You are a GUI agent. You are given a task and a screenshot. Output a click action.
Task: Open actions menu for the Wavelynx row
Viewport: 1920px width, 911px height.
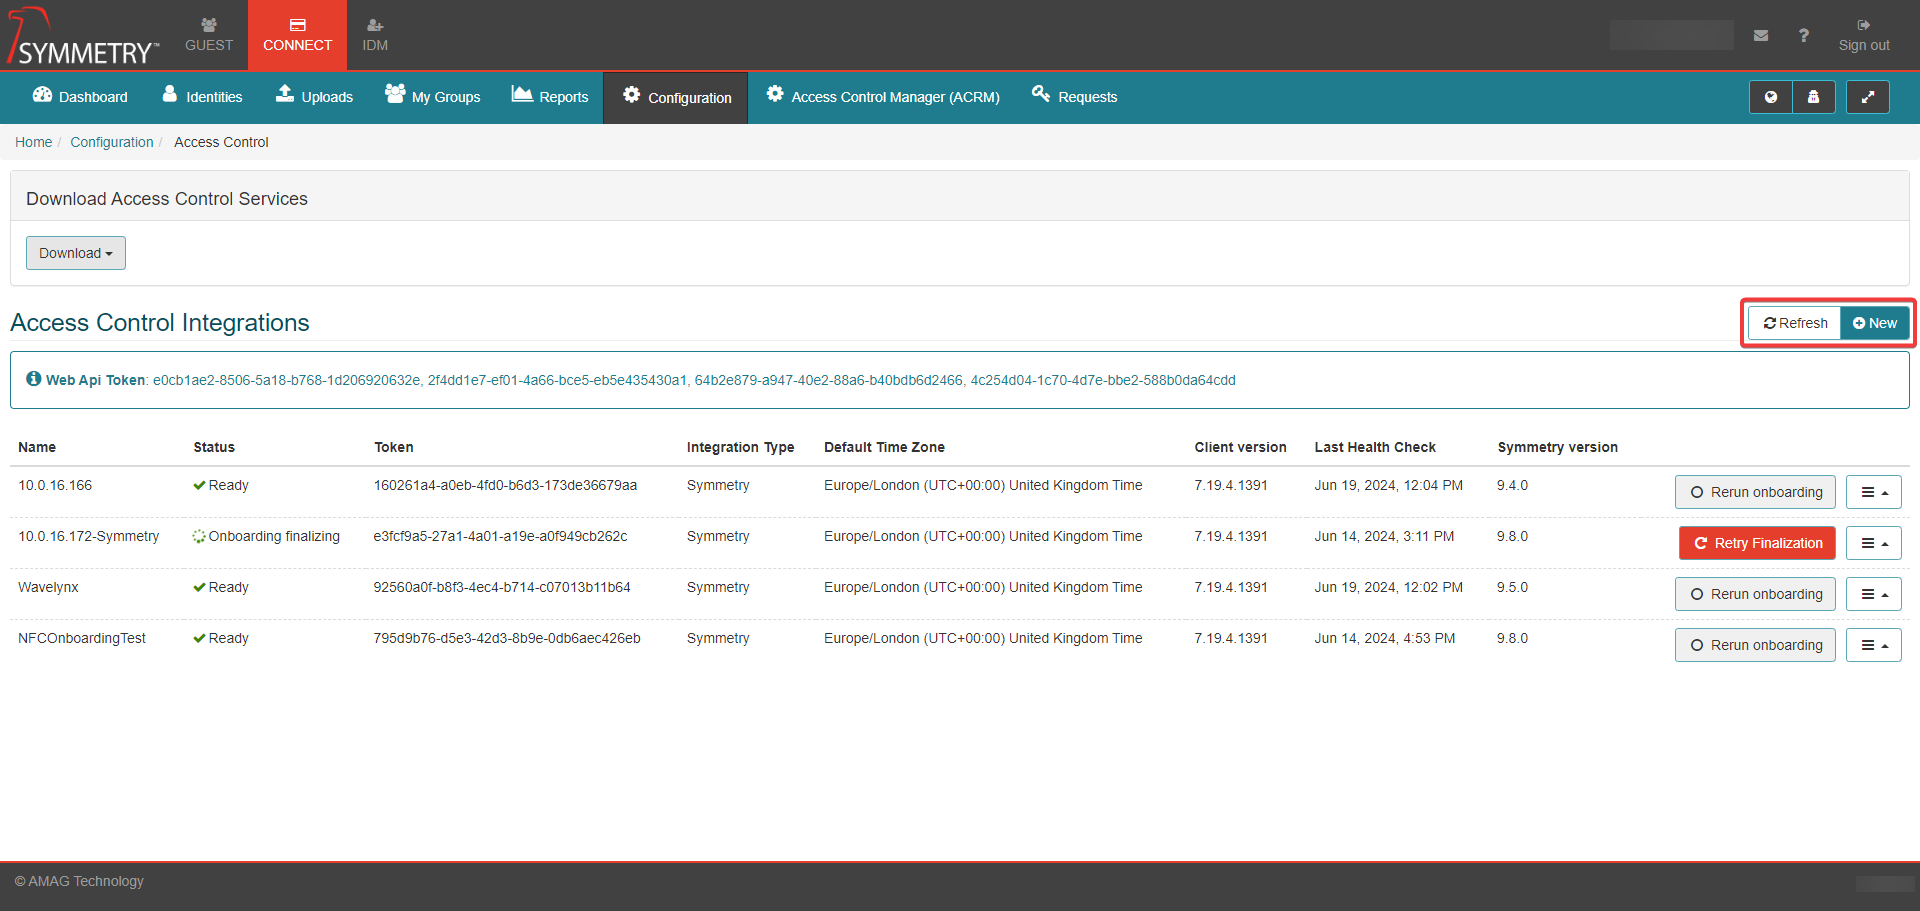coord(1873,594)
